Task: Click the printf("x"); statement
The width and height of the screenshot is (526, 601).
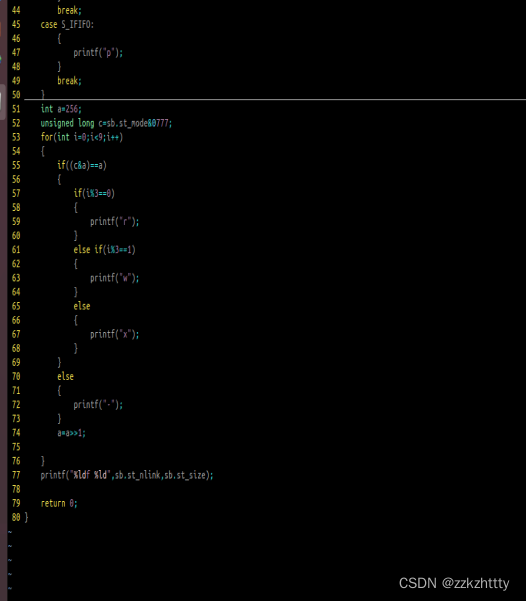Action: click(115, 334)
